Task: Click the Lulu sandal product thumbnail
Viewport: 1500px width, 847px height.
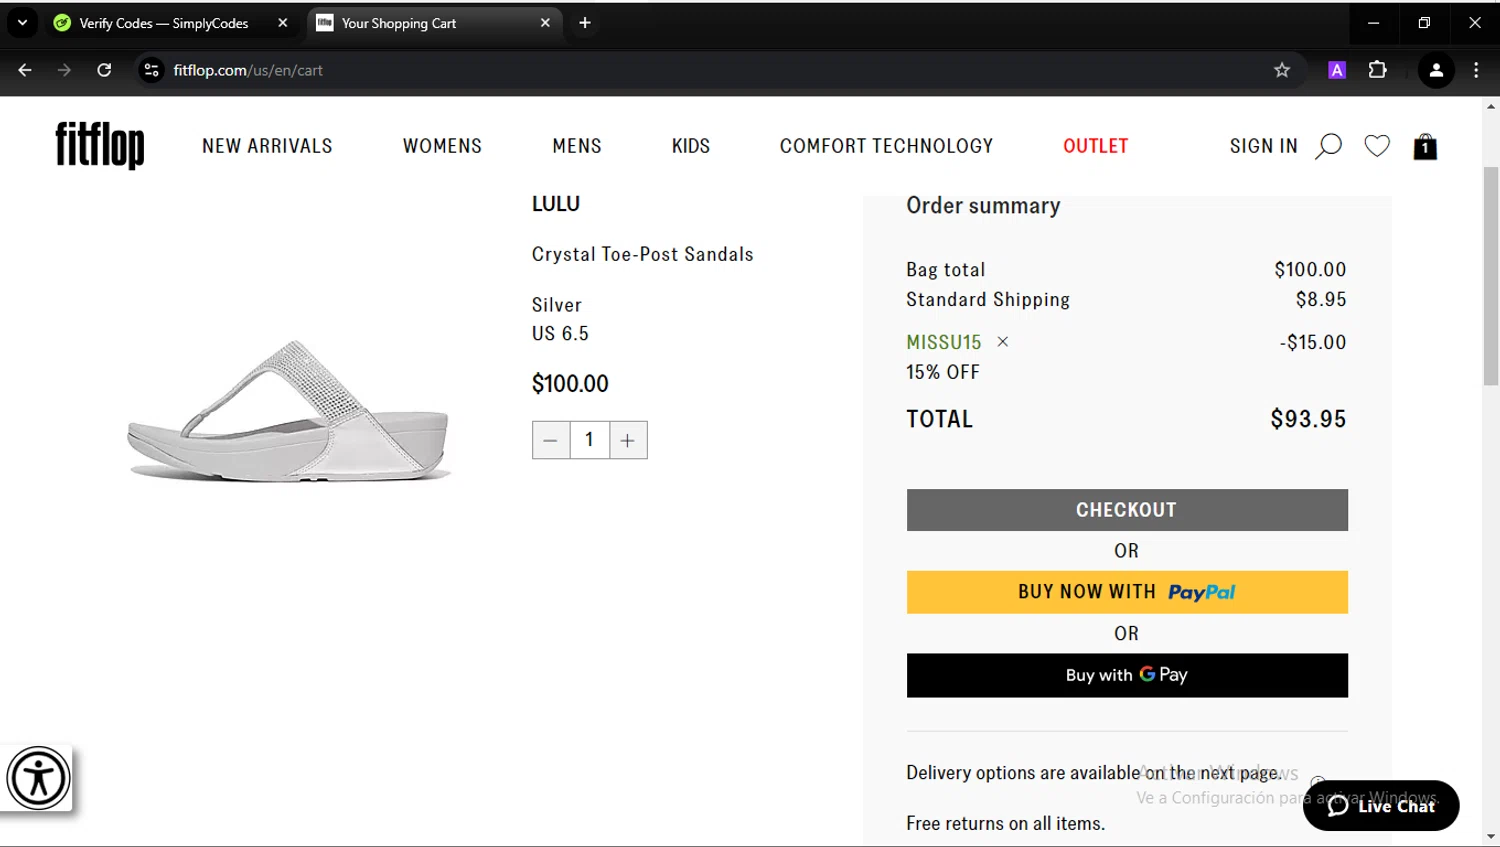Action: [289, 412]
